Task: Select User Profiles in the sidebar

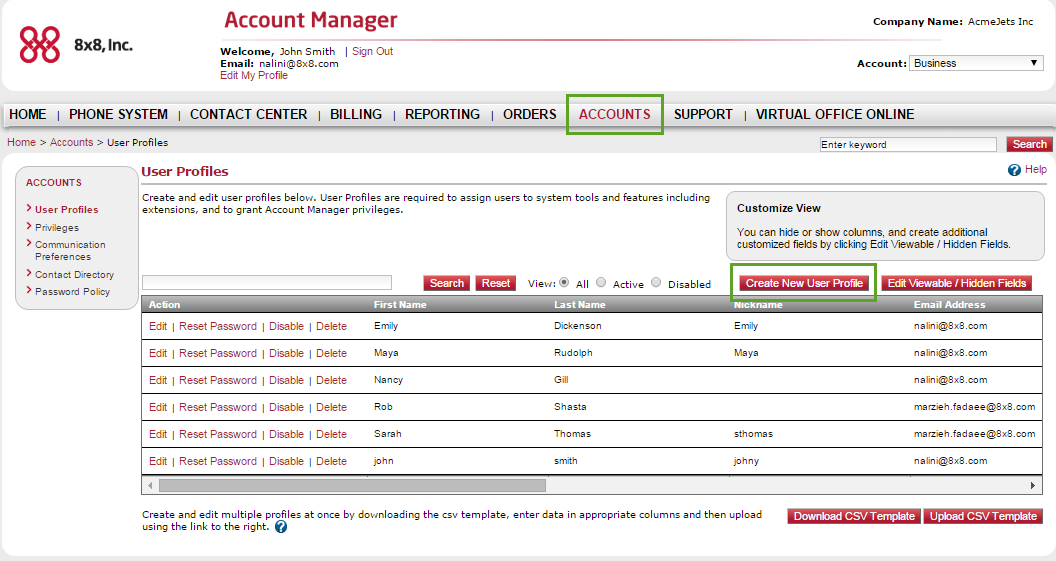Action: click(66, 209)
